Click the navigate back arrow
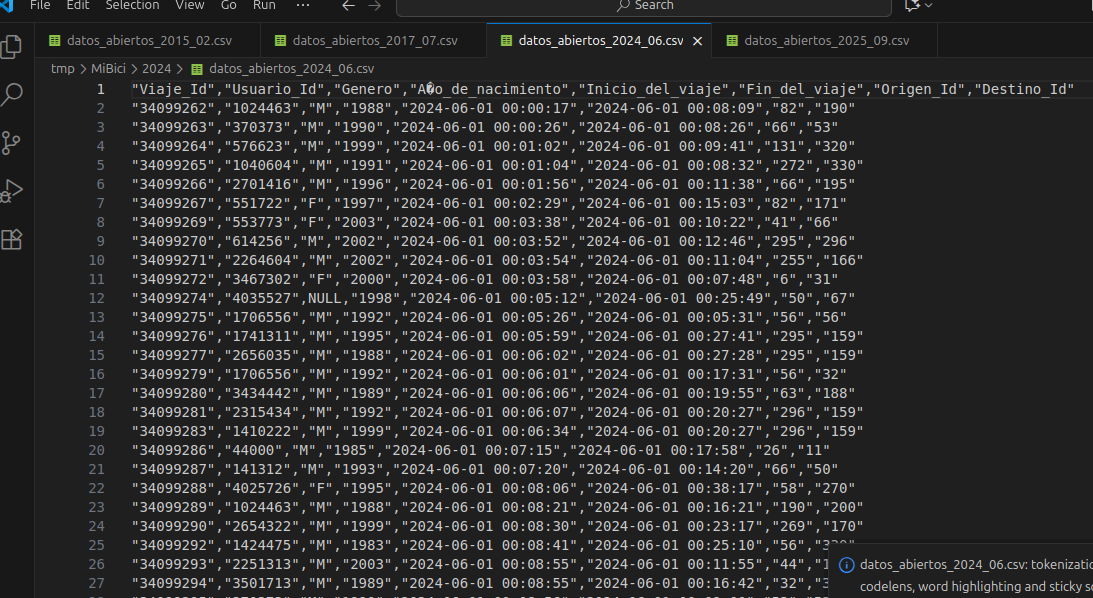 pyautogui.click(x=348, y=6)
